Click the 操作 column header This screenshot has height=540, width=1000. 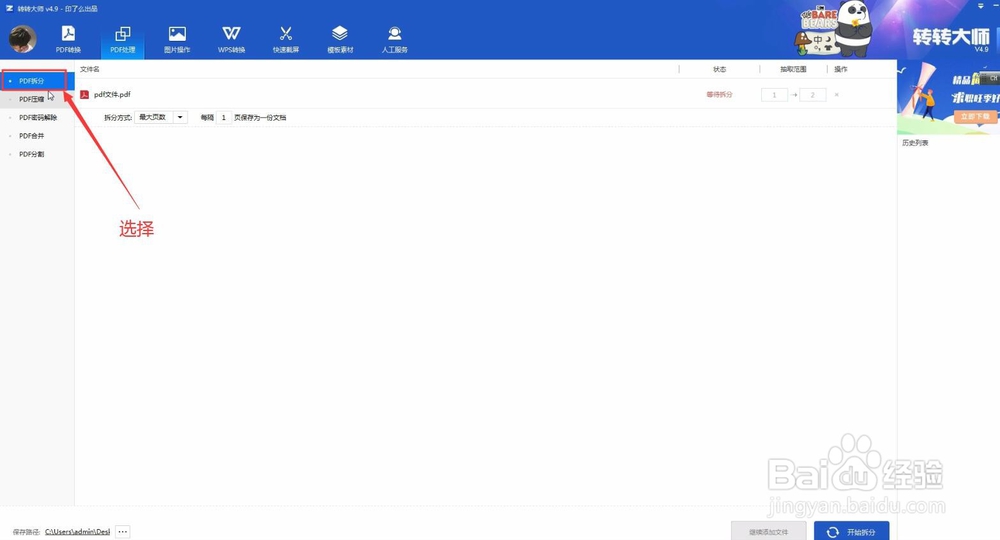841,69
